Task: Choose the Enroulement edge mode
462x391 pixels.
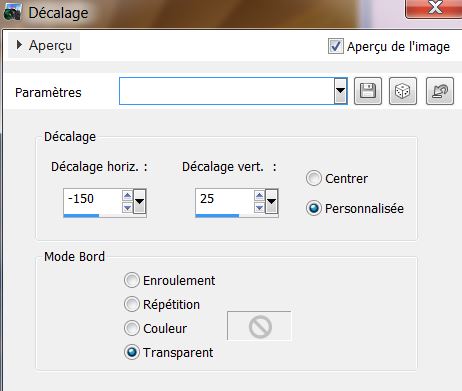Action: [x=132, y=280]
